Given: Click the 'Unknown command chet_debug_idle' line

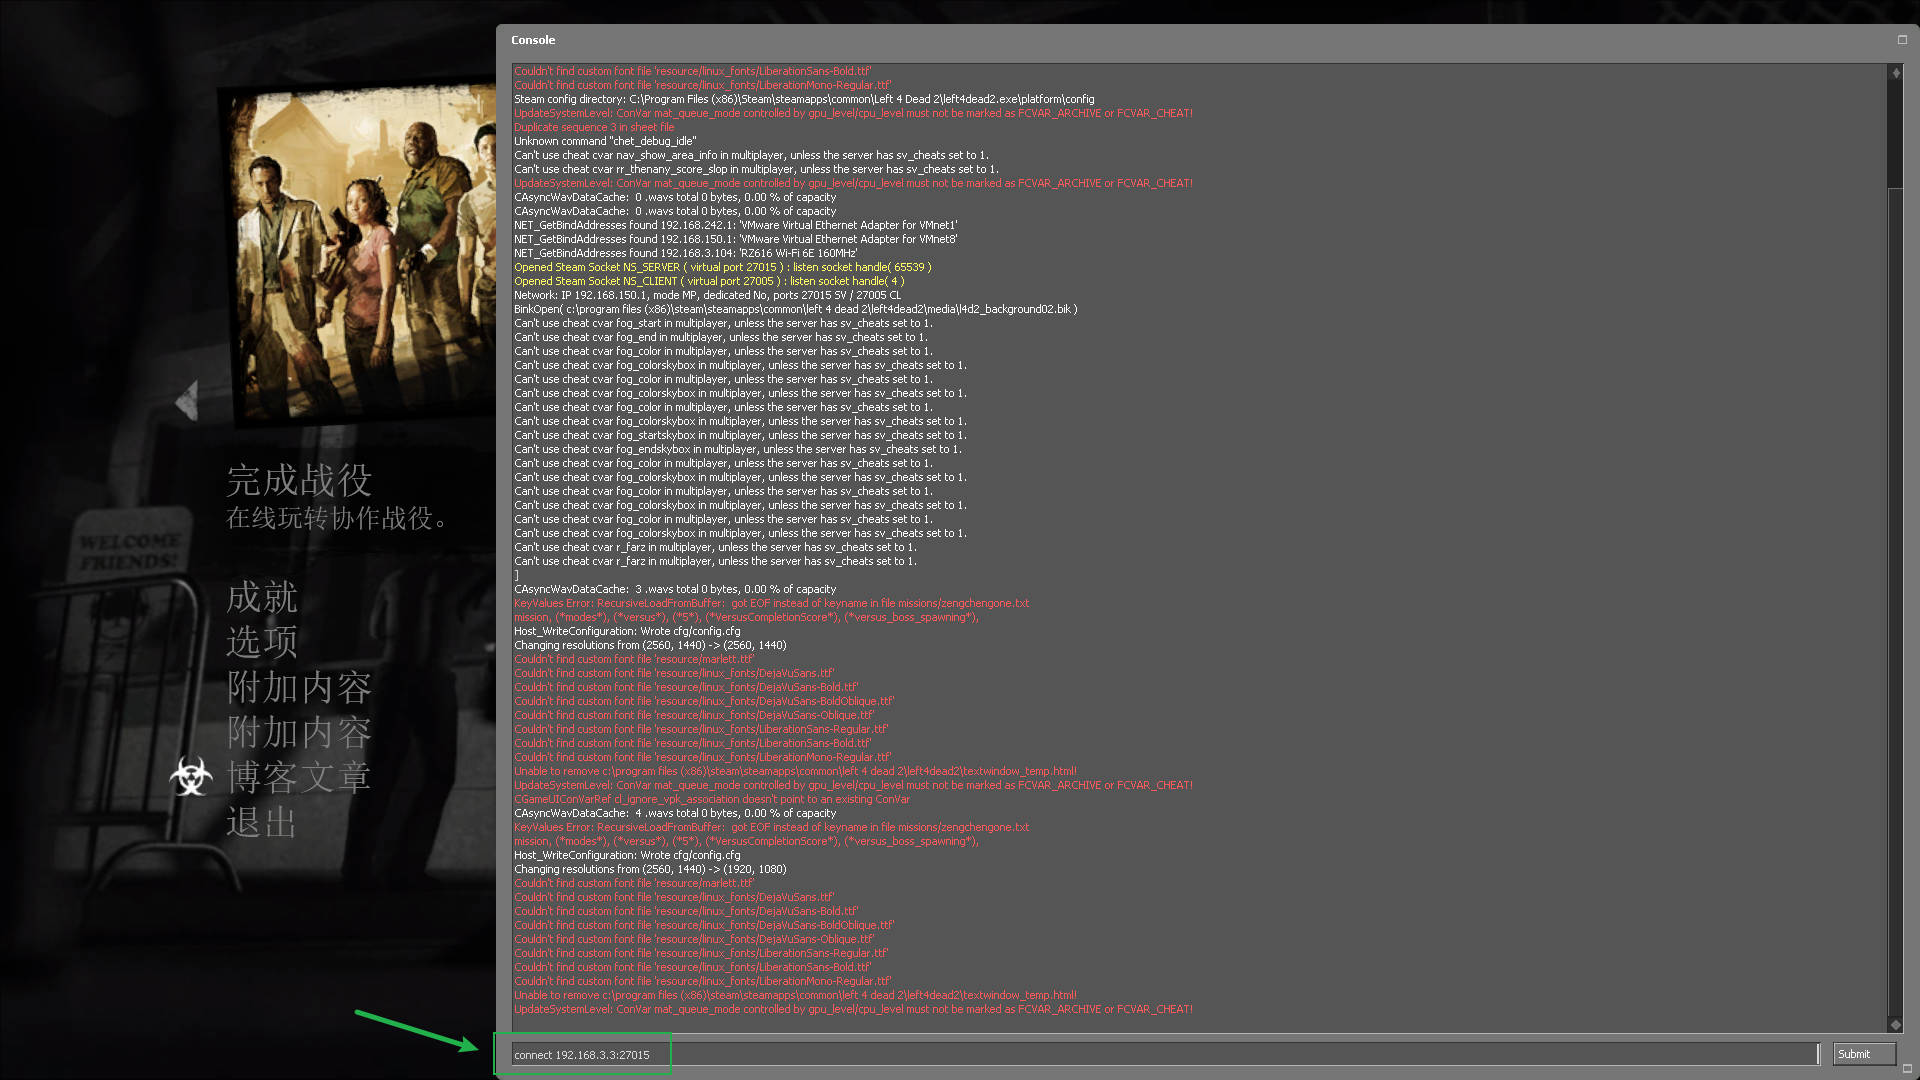Looking at the screenshot, I should pos(605,141).
